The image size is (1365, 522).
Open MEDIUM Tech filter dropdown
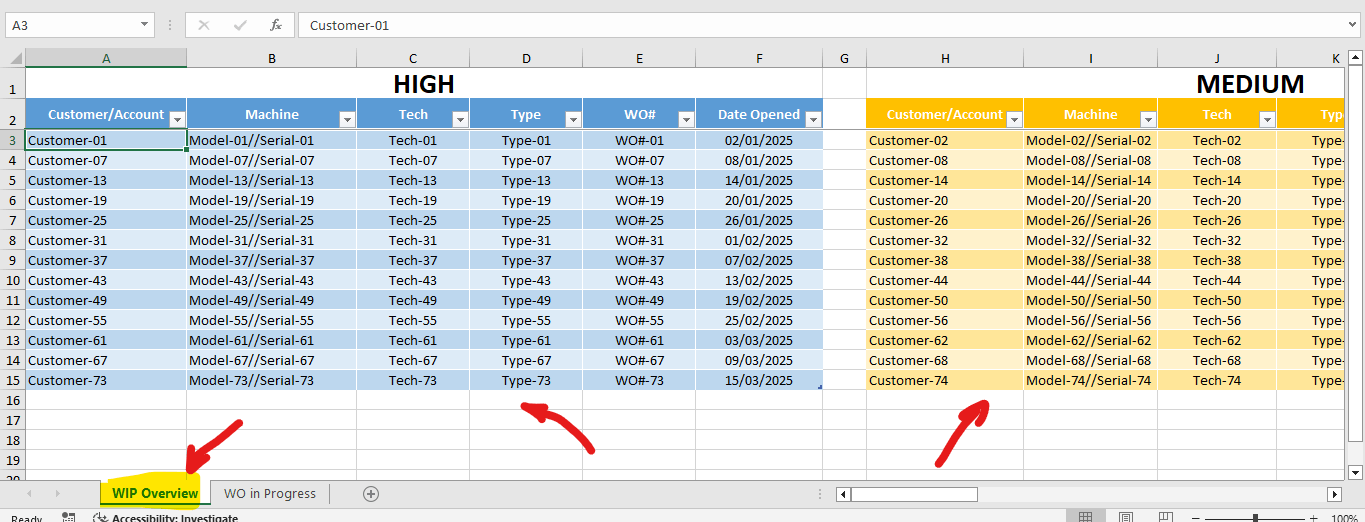[1267, 119]
